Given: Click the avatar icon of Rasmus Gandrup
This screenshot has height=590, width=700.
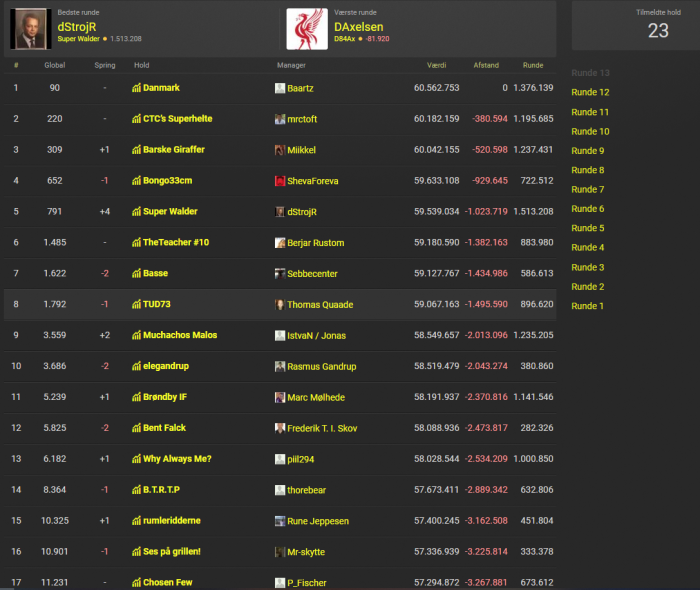Looking at the screenshot, I should tap(280, 366).
